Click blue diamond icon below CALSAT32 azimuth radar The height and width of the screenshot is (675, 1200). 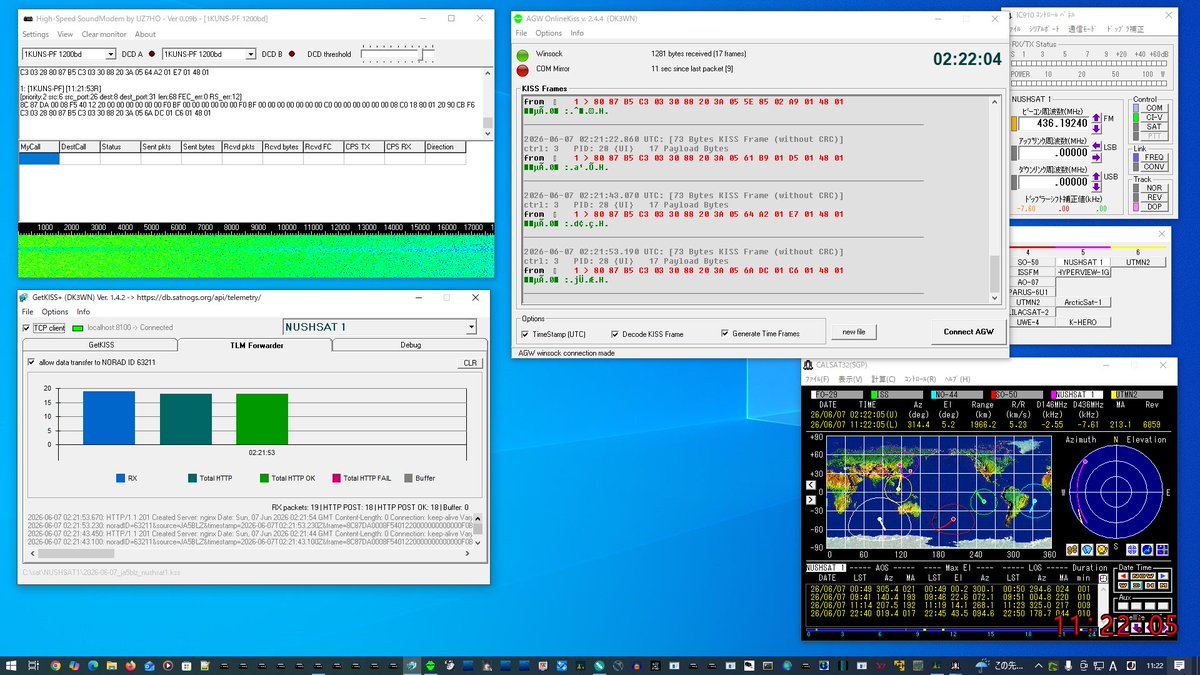coord(1086,548)
